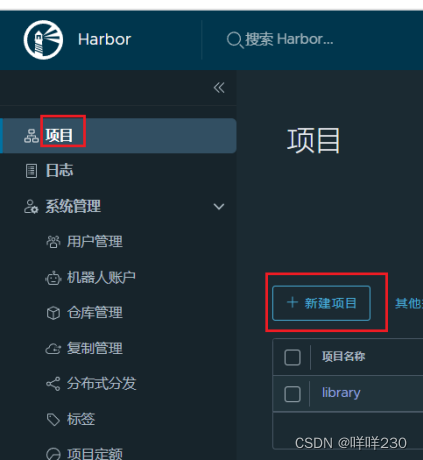The width and height of the screenshot is (423, 460).
Task: Click the 日志 logs document icon
Action: point(31,171)
